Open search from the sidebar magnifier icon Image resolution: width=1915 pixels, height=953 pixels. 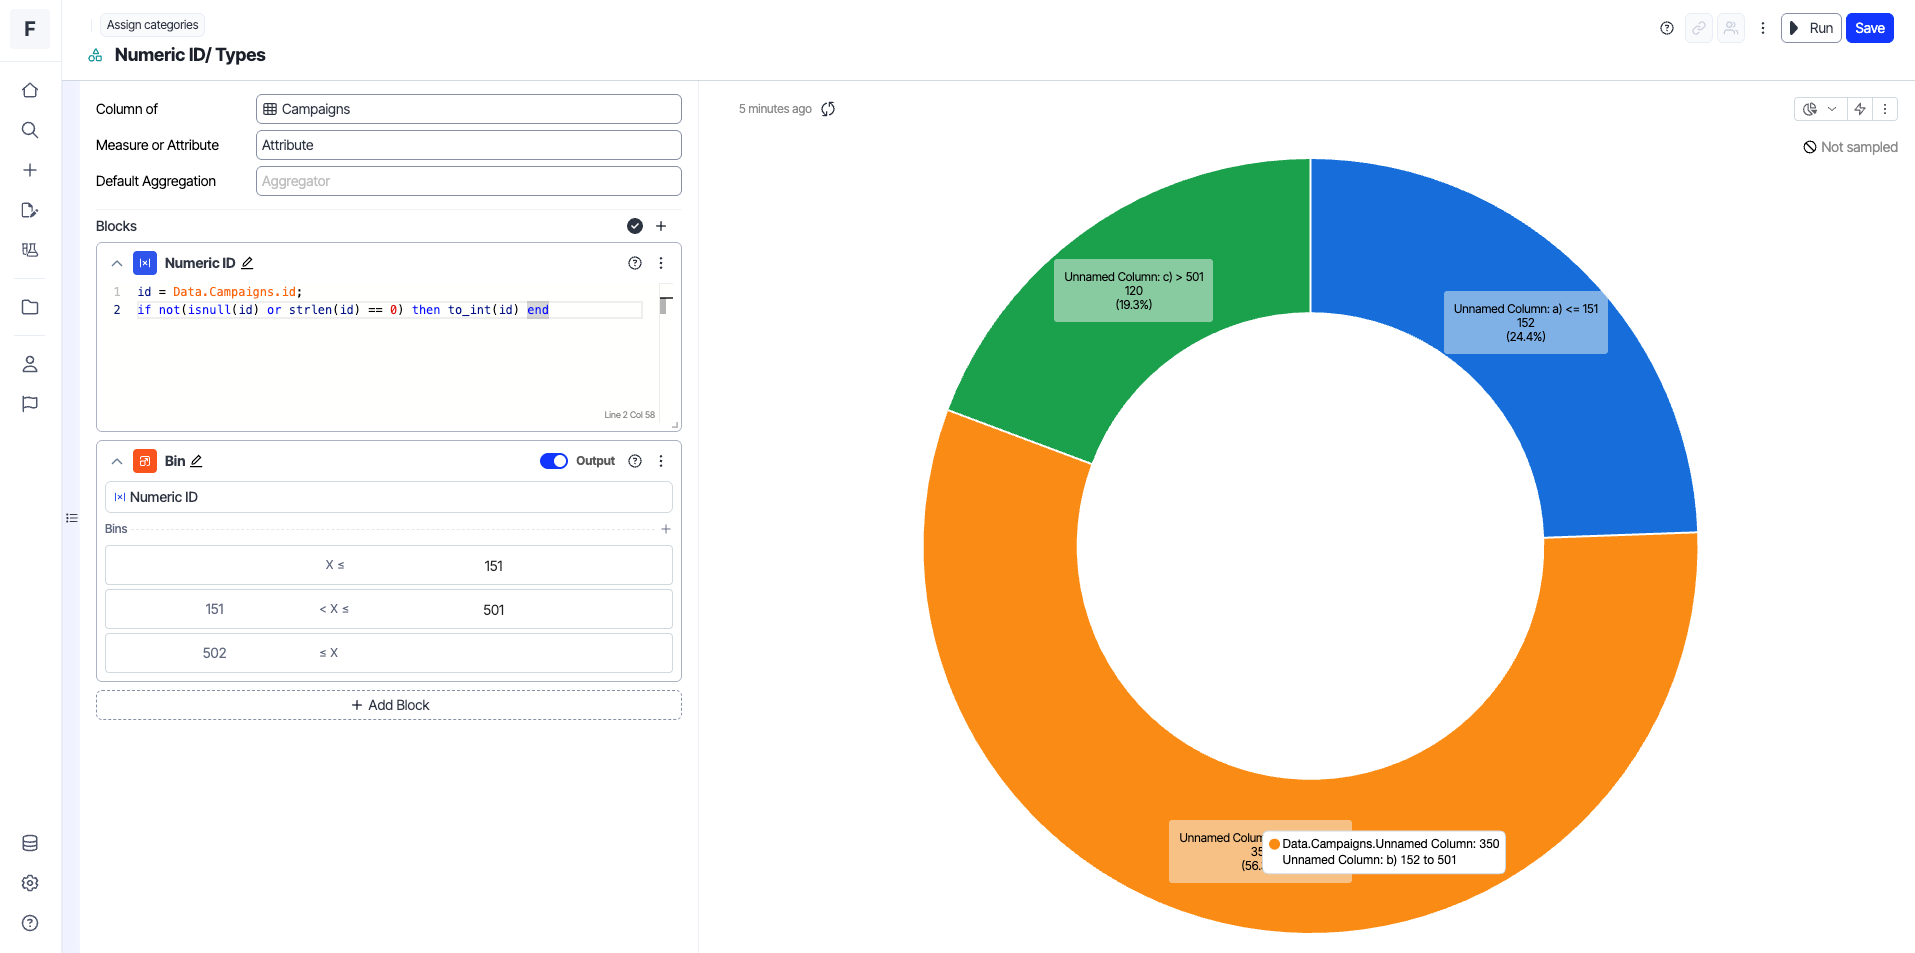[x=30, y=130]
